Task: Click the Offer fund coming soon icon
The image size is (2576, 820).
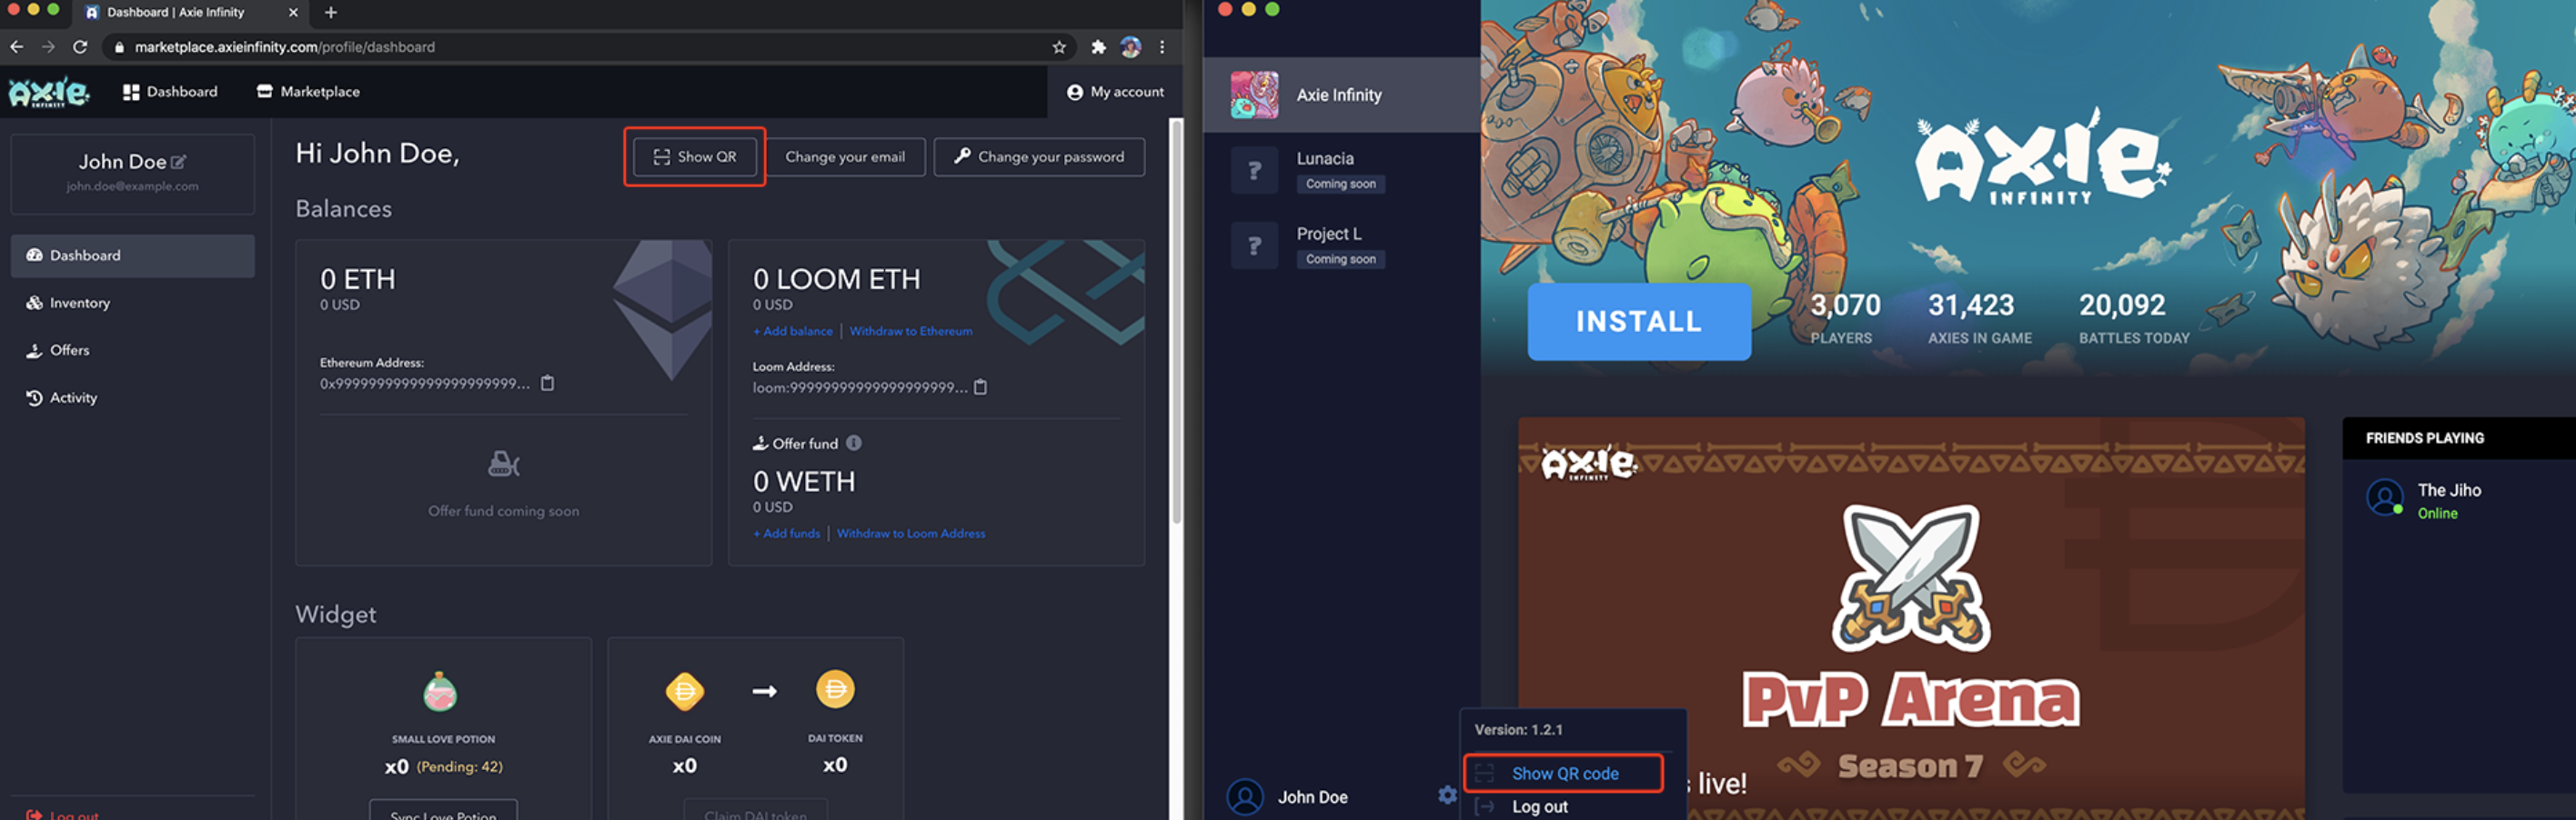Action: pyautogui.click(x=503, y=464)
